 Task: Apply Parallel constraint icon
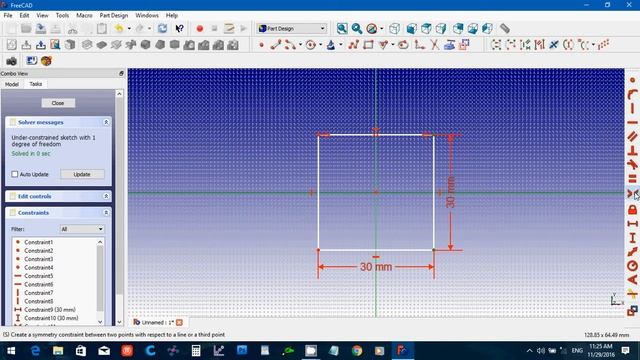point(632,136)
